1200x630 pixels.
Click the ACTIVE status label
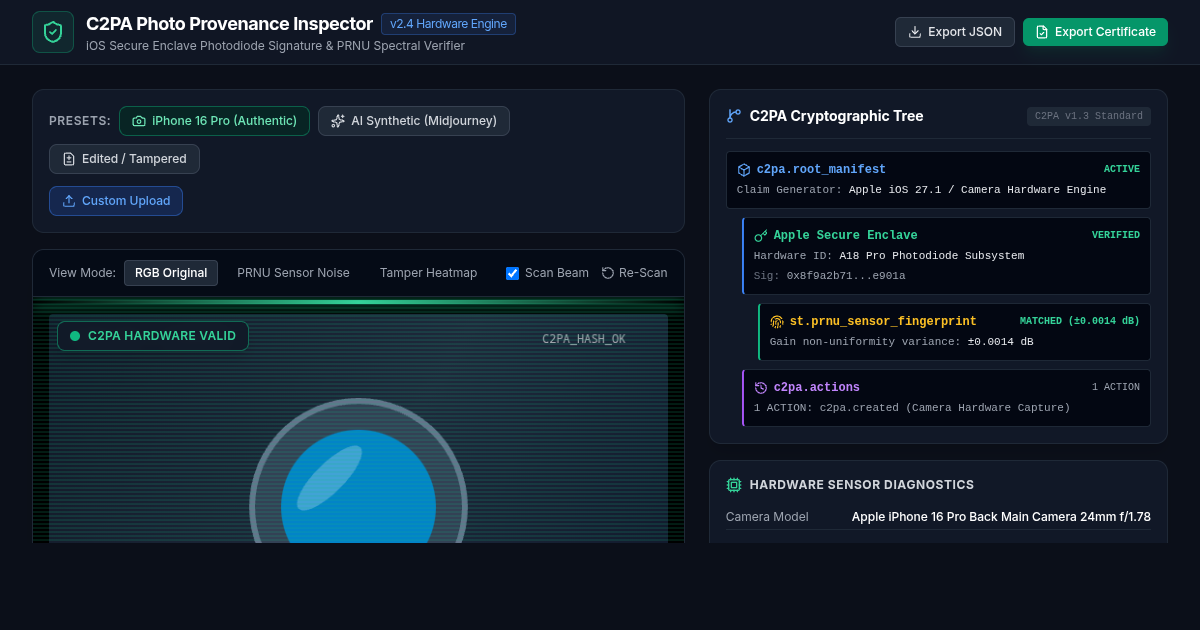coord(1122,170)
